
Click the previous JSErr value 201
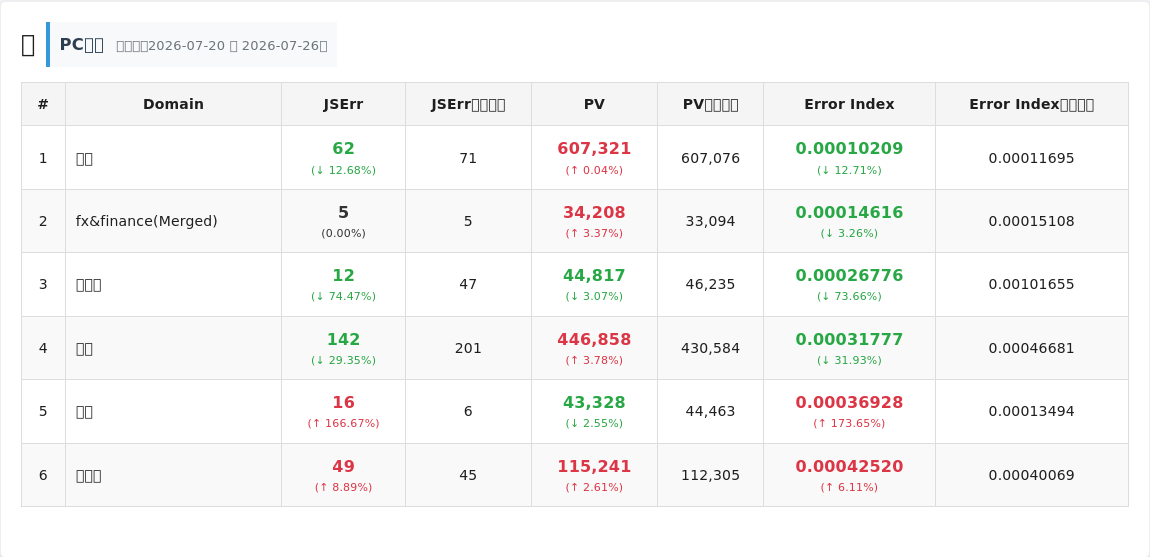468,349
